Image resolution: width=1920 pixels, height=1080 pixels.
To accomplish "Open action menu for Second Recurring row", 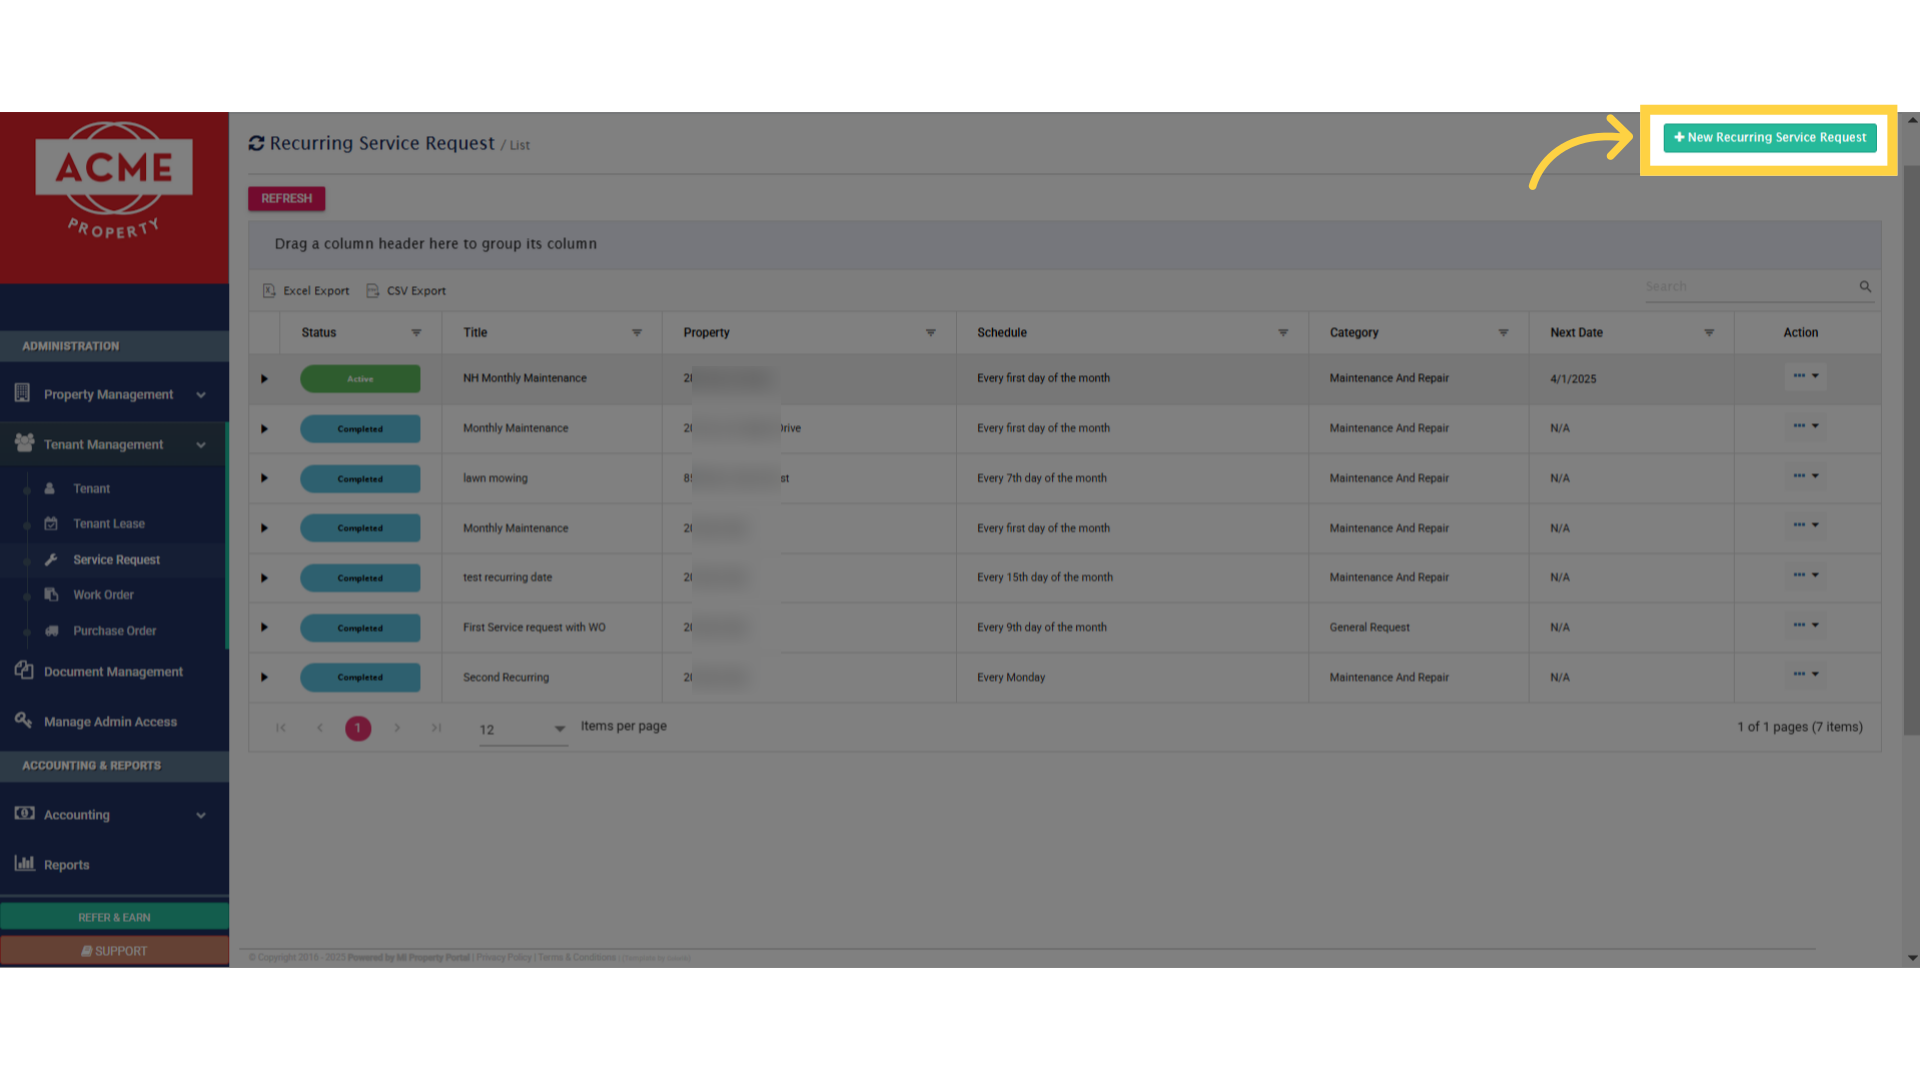I will coord(1806,674).
